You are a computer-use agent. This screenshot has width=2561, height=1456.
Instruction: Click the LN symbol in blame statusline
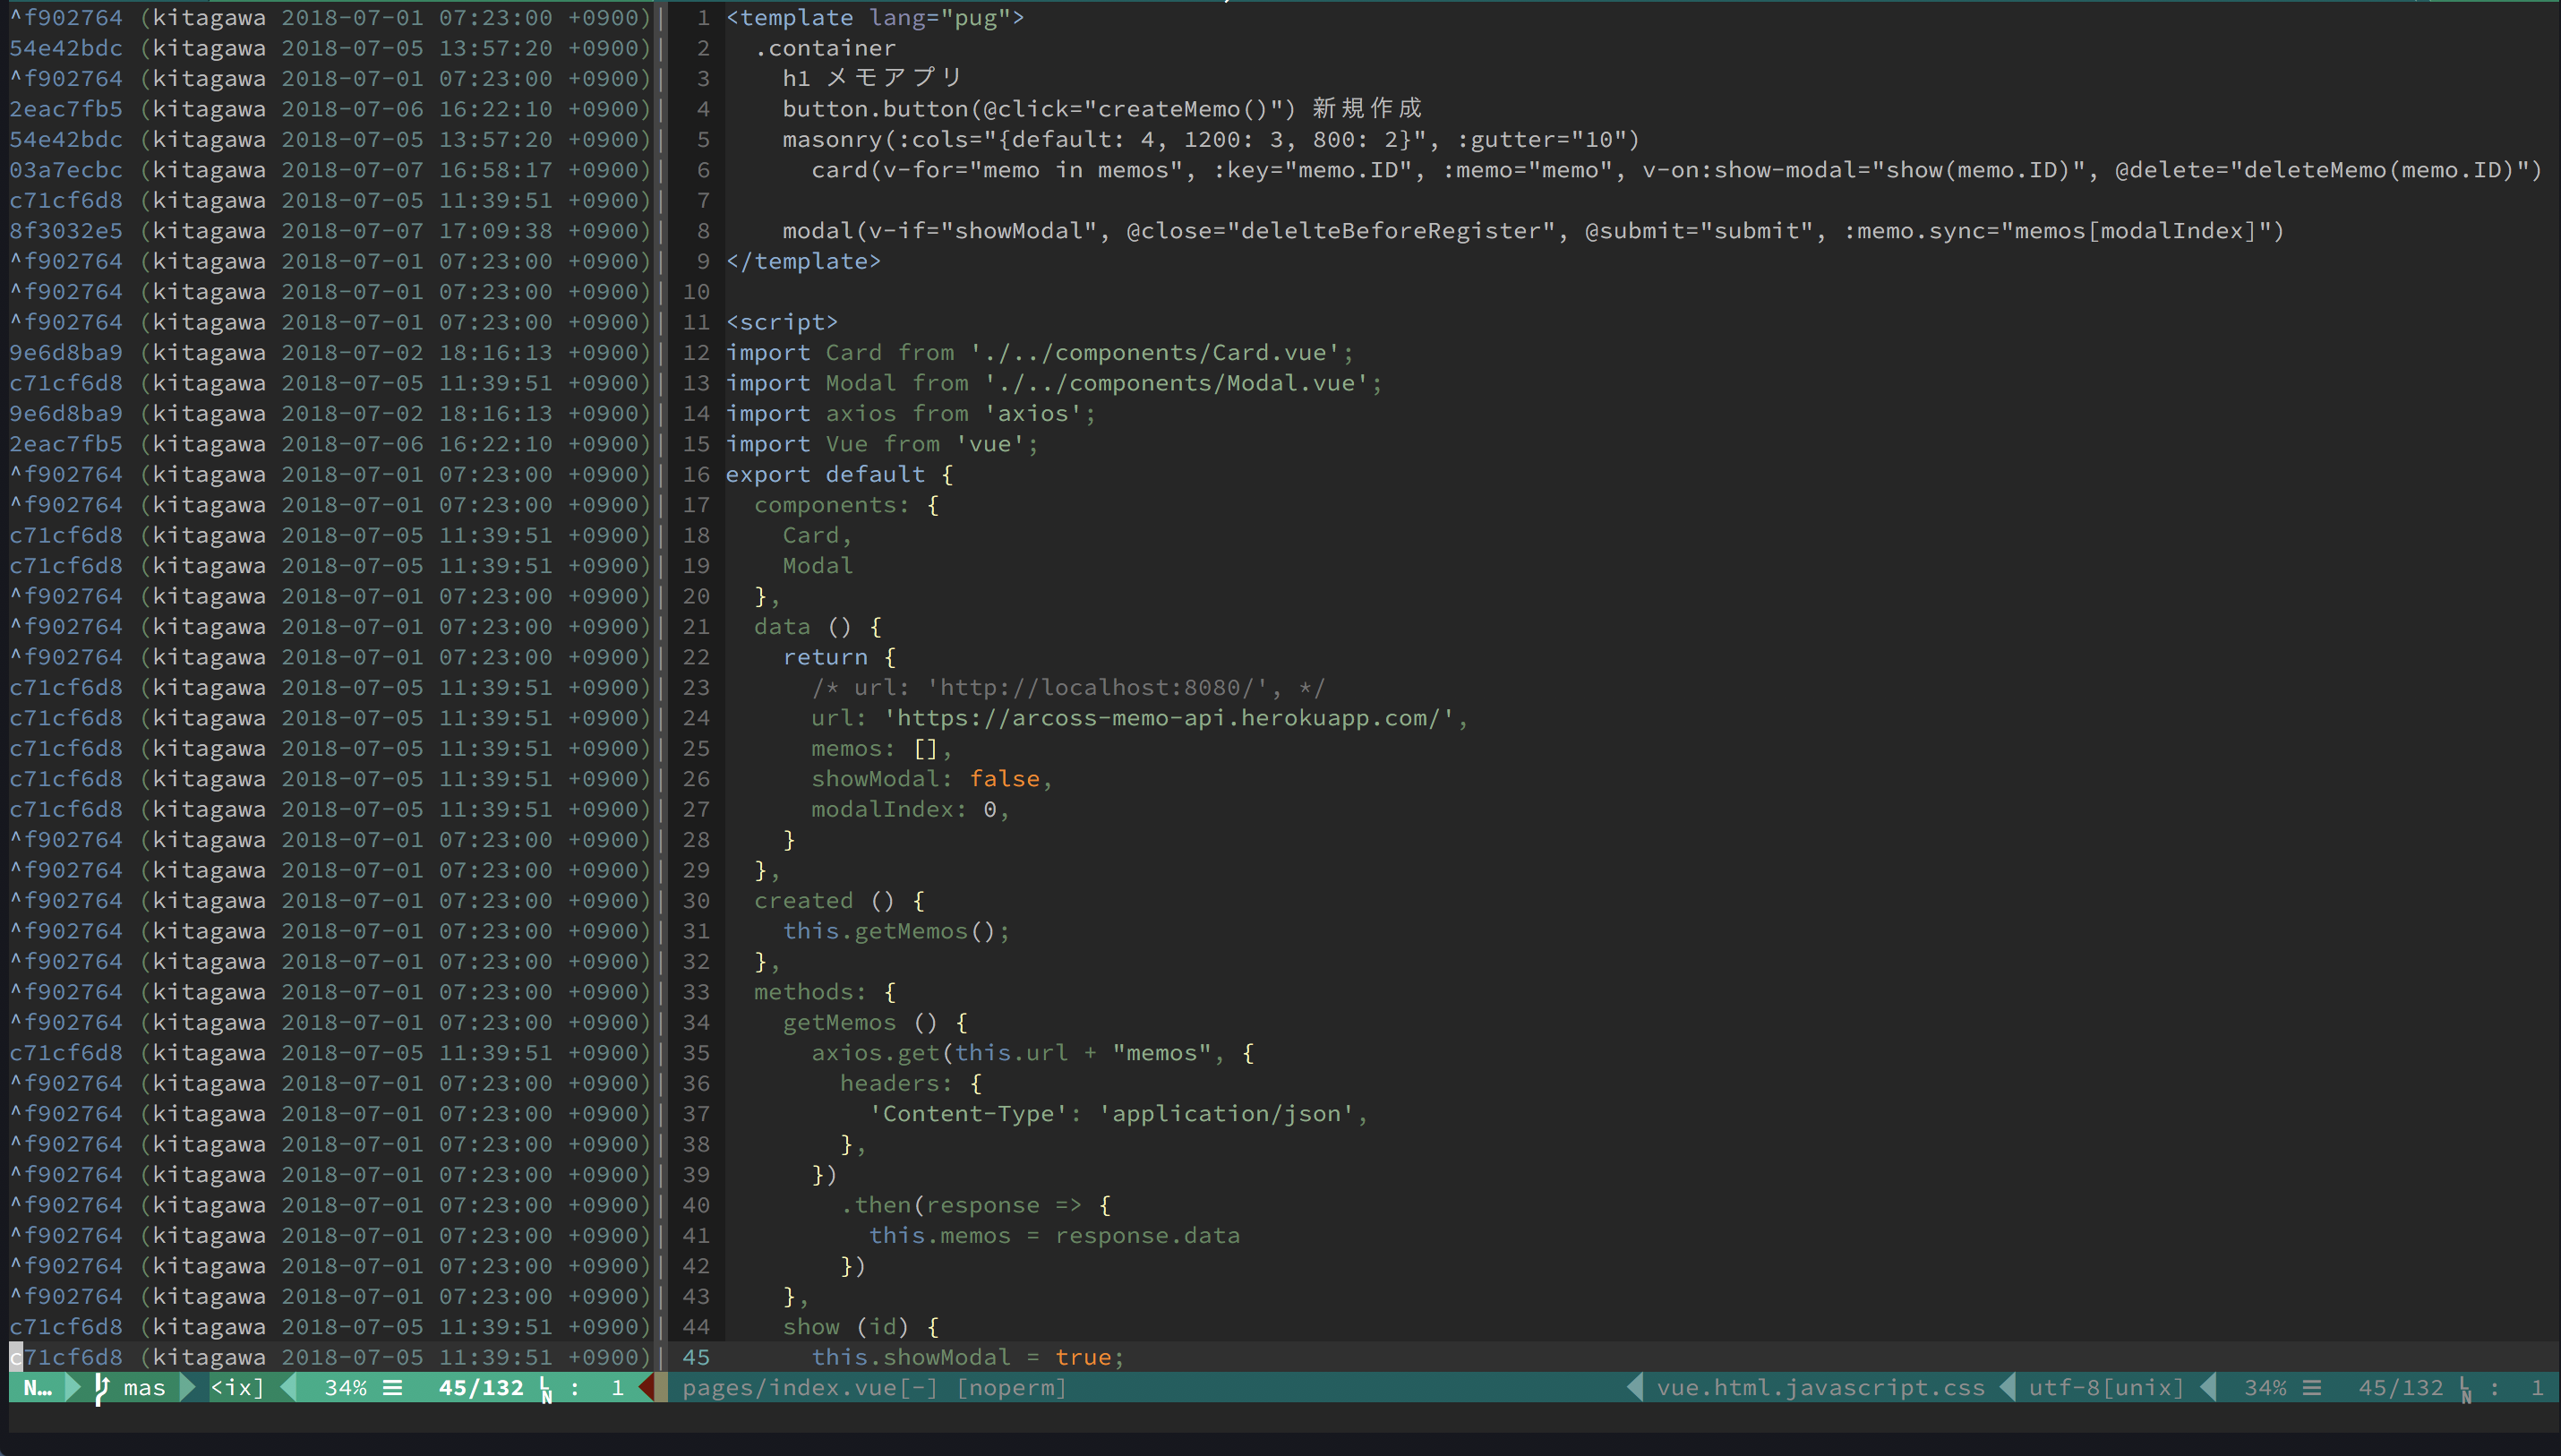coord(546,1389)
